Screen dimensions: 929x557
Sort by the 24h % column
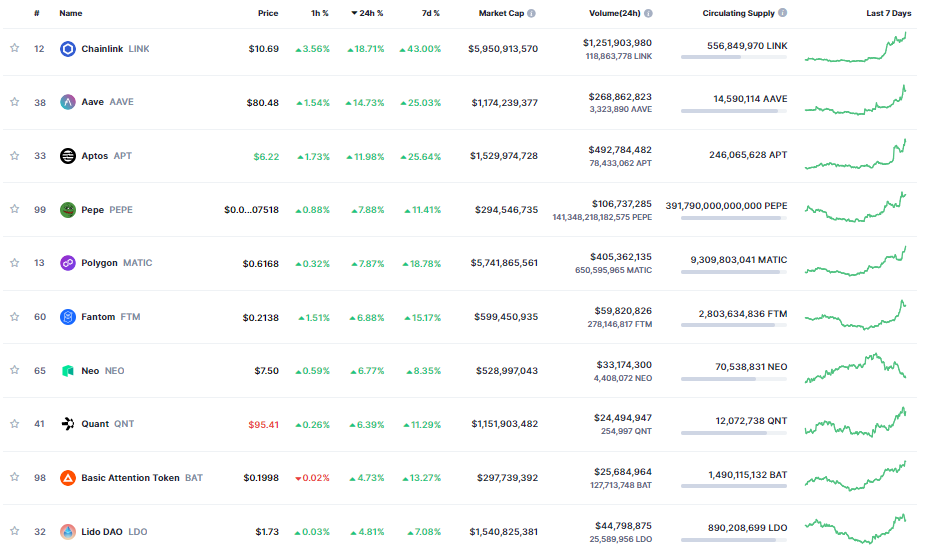[367, 13]
